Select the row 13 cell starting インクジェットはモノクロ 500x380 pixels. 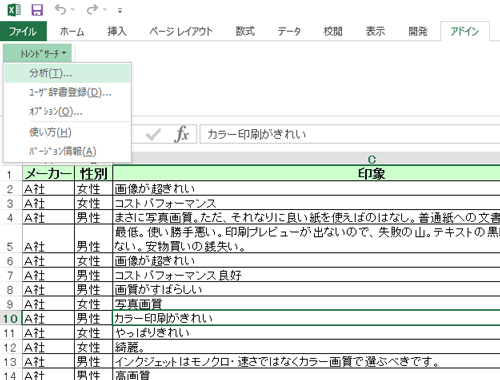point(306,361)
